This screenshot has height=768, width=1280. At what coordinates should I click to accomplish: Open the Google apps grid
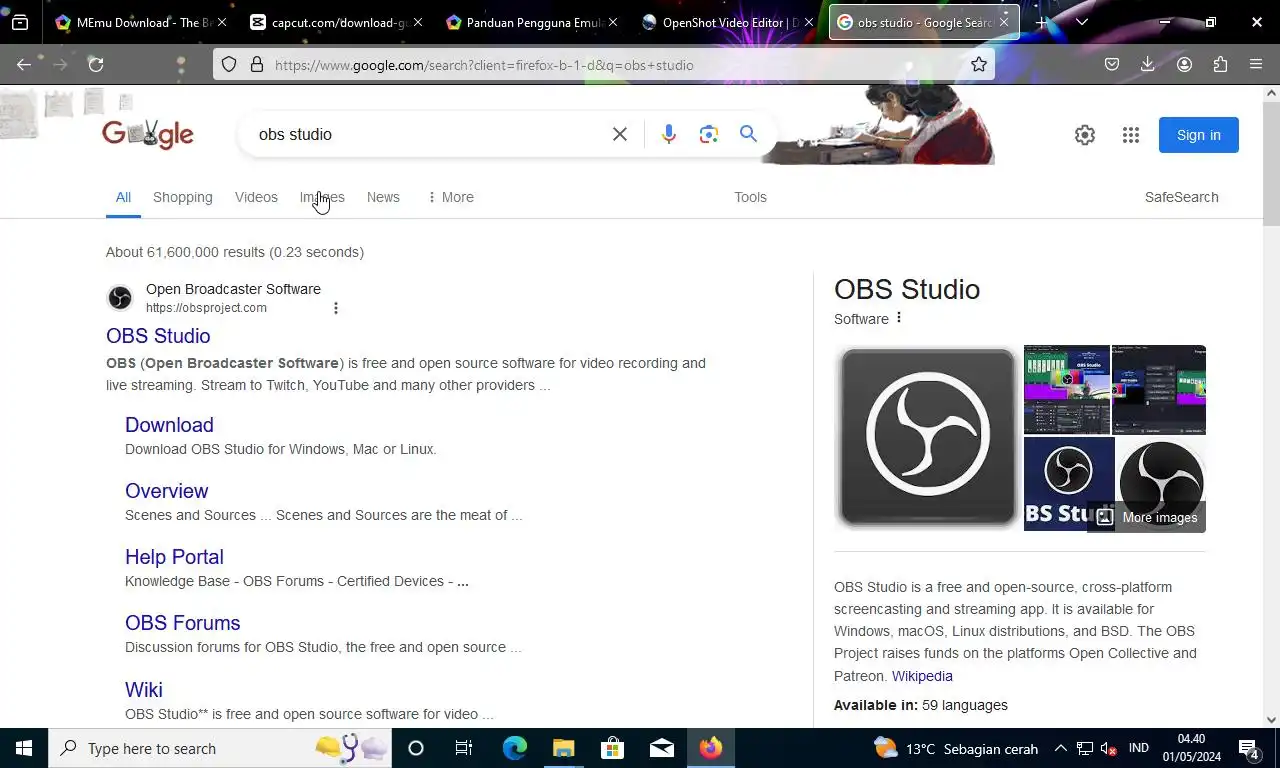pos(1131,135)
